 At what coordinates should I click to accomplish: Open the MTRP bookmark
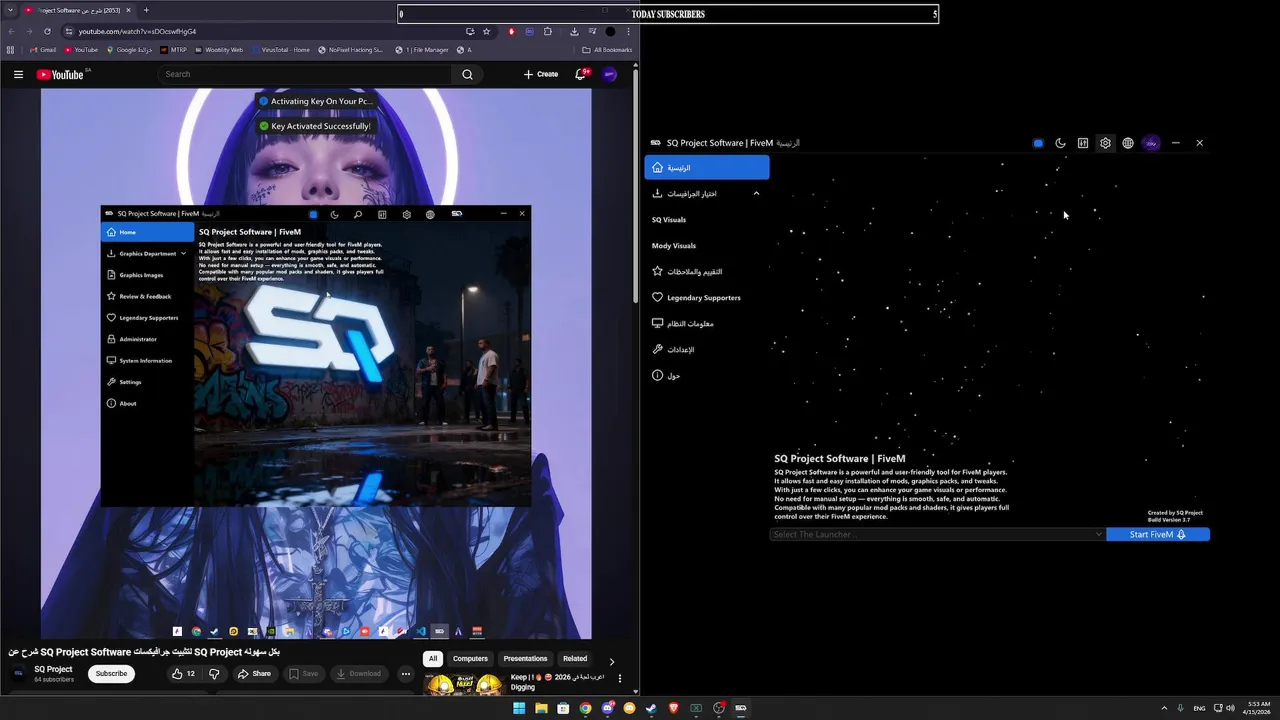click(x=174, y=50)
